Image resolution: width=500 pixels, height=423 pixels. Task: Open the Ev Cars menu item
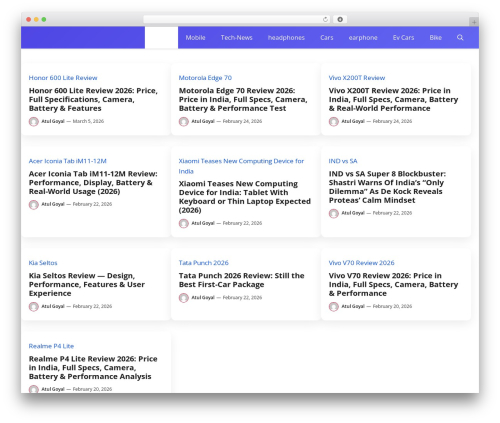pyautogui.click(x=403, y=38)
